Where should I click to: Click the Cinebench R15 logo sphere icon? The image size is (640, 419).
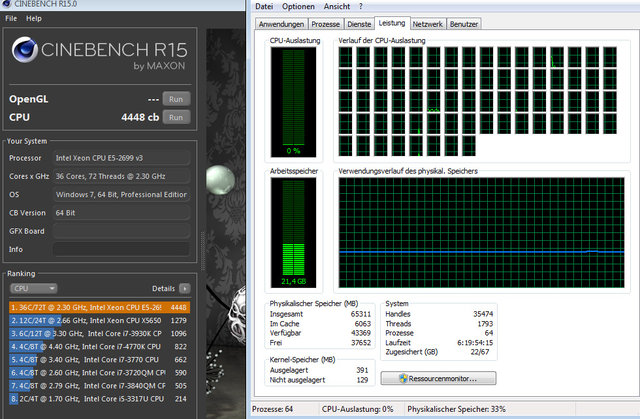pyautogui.click(x=24, y=49)
